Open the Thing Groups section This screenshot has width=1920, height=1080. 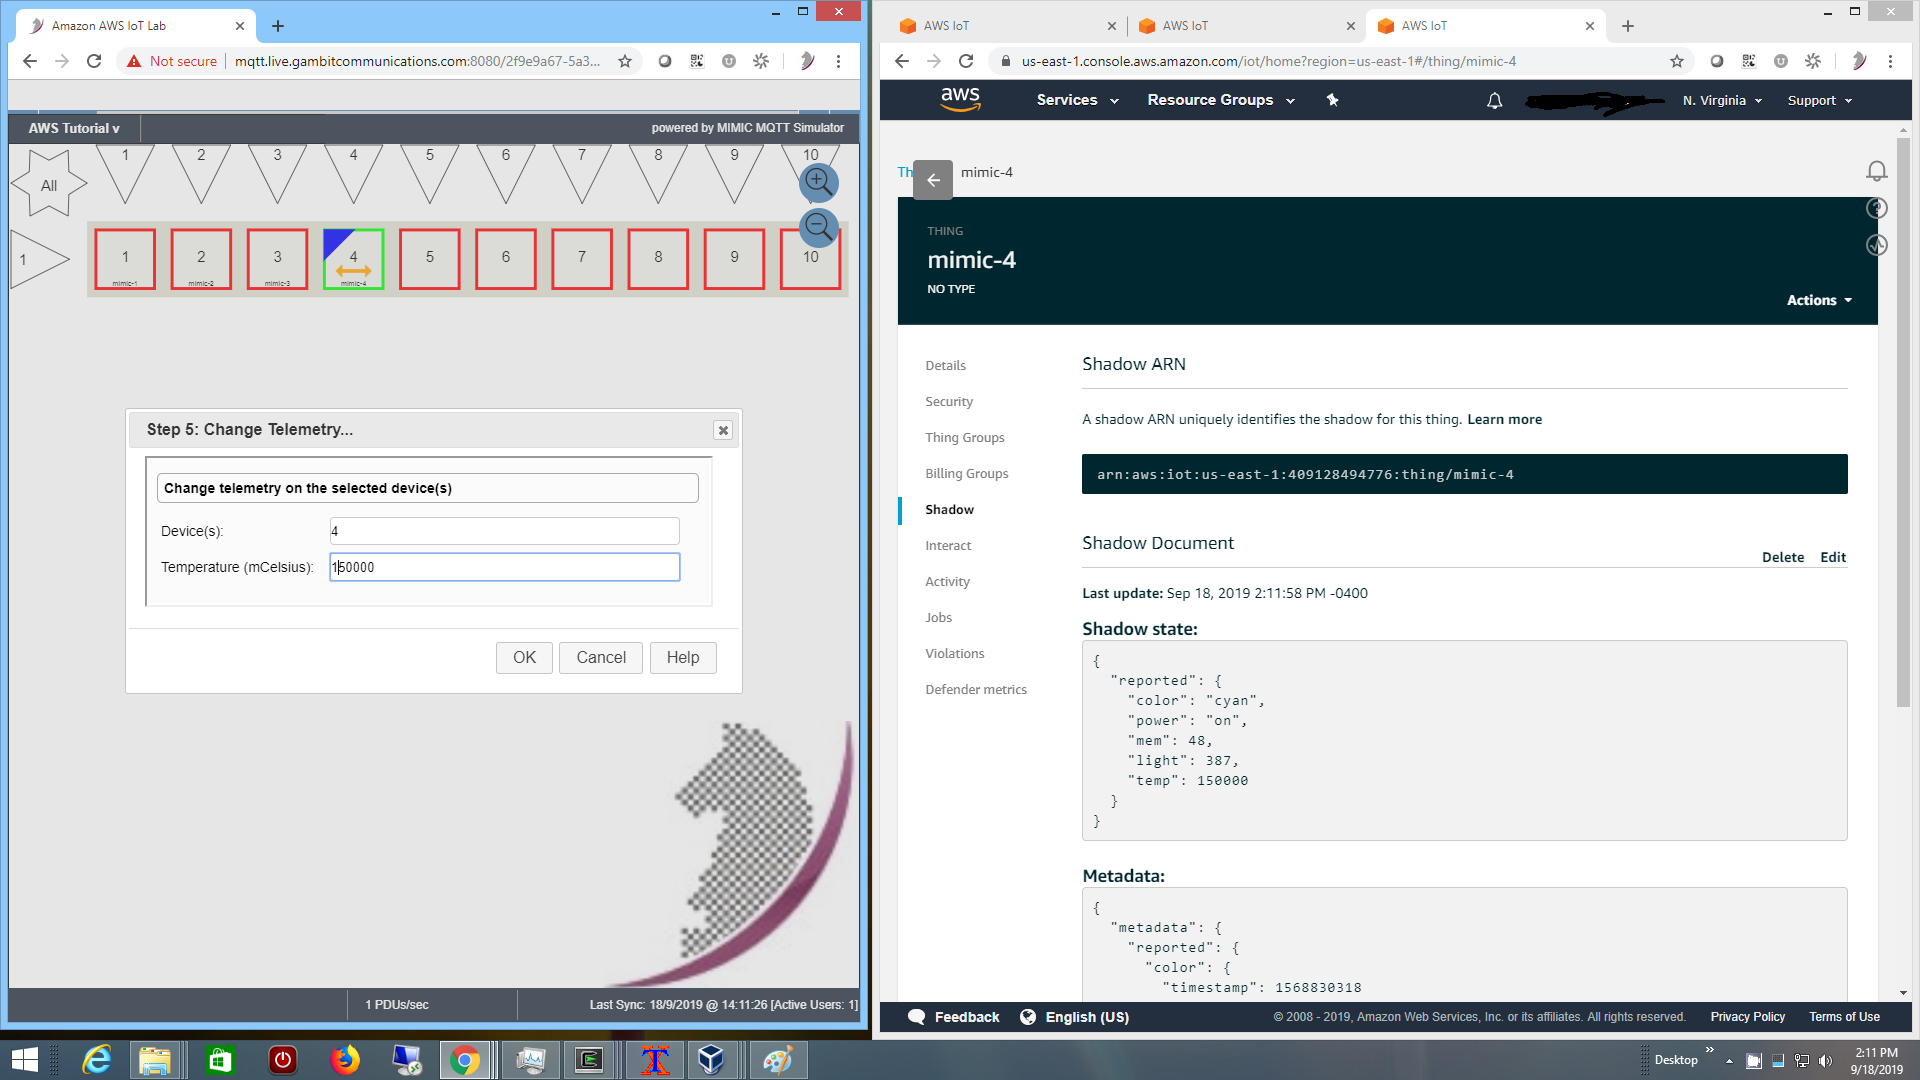pos(965,437)
